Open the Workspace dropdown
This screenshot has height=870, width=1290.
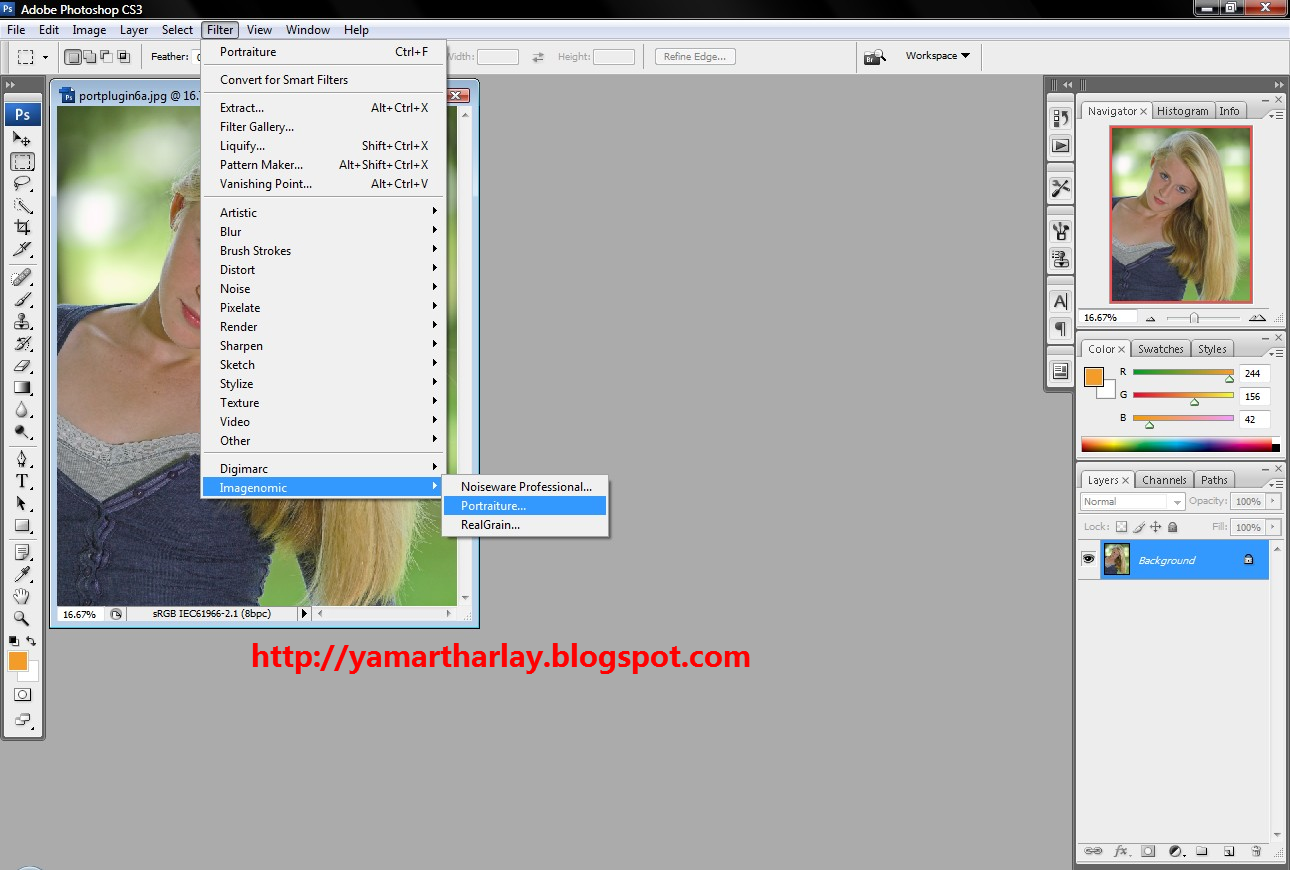click(x=937, y=56)
